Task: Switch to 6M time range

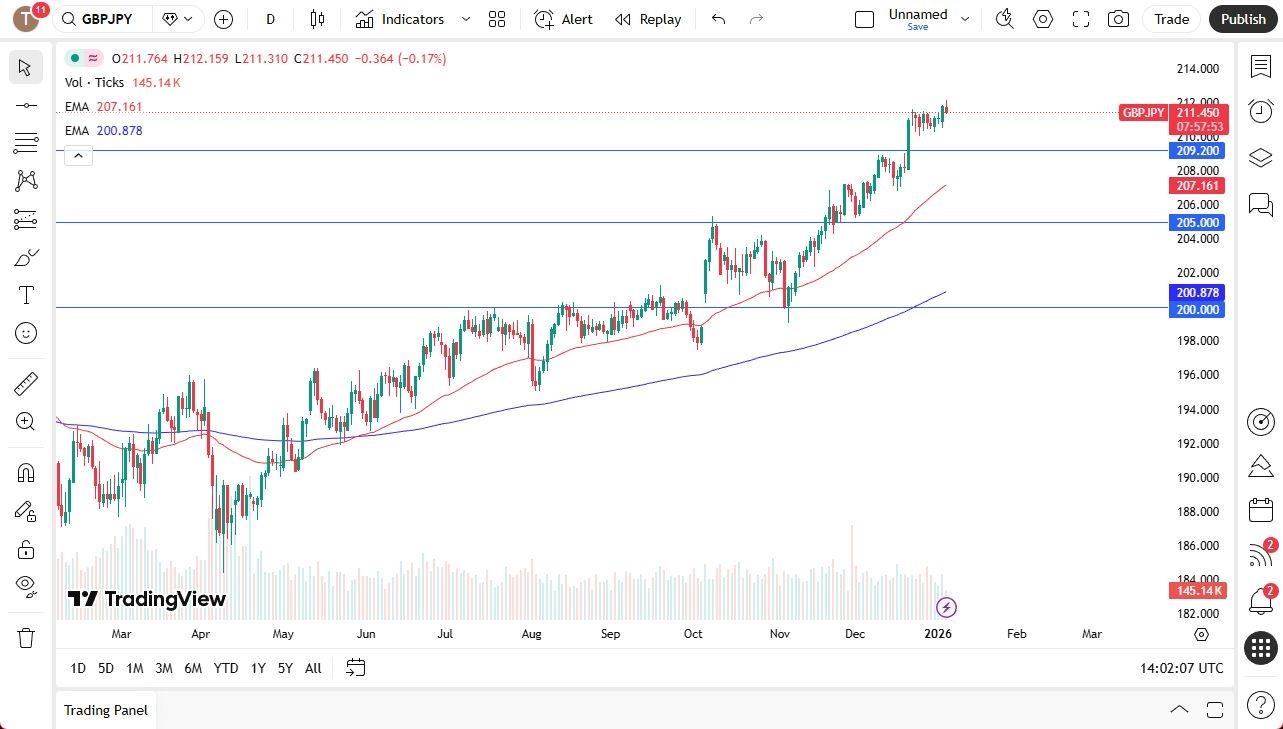Action: click(x=193, y=668)
